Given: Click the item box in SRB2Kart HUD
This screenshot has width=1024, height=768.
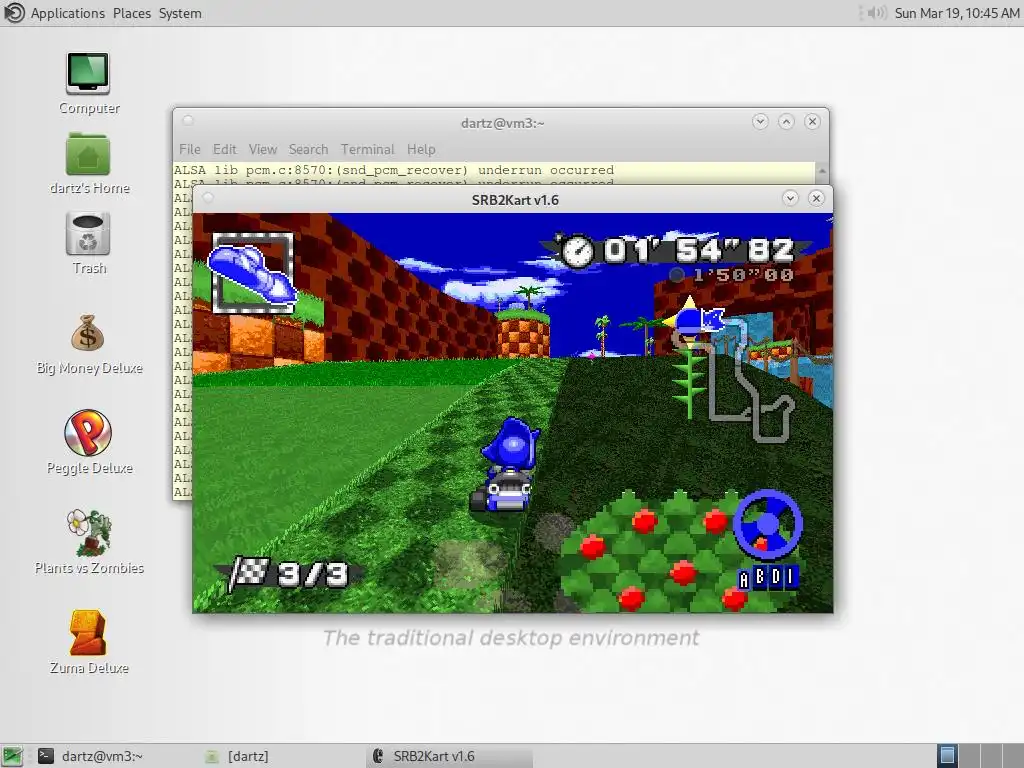Looking at the screenshot, I should (x=253, y=272).
